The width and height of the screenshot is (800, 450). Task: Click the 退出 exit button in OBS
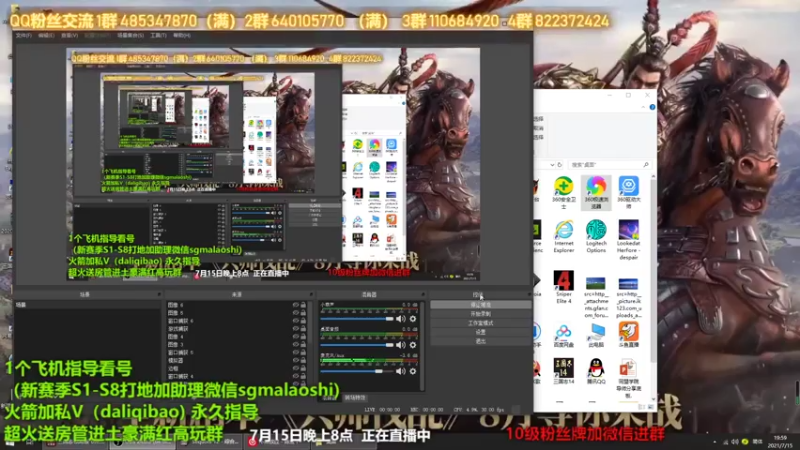click(480, 341)
